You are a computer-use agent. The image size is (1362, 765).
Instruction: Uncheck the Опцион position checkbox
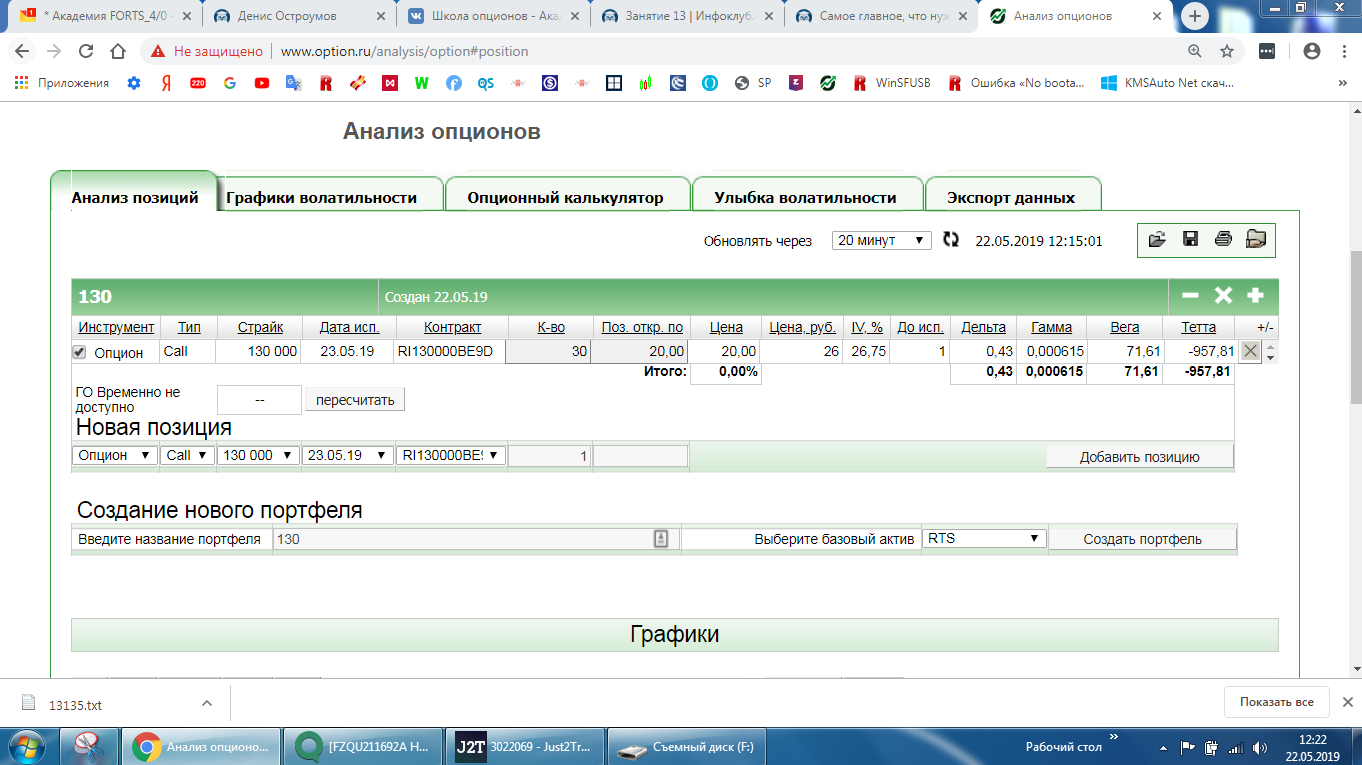79,352
